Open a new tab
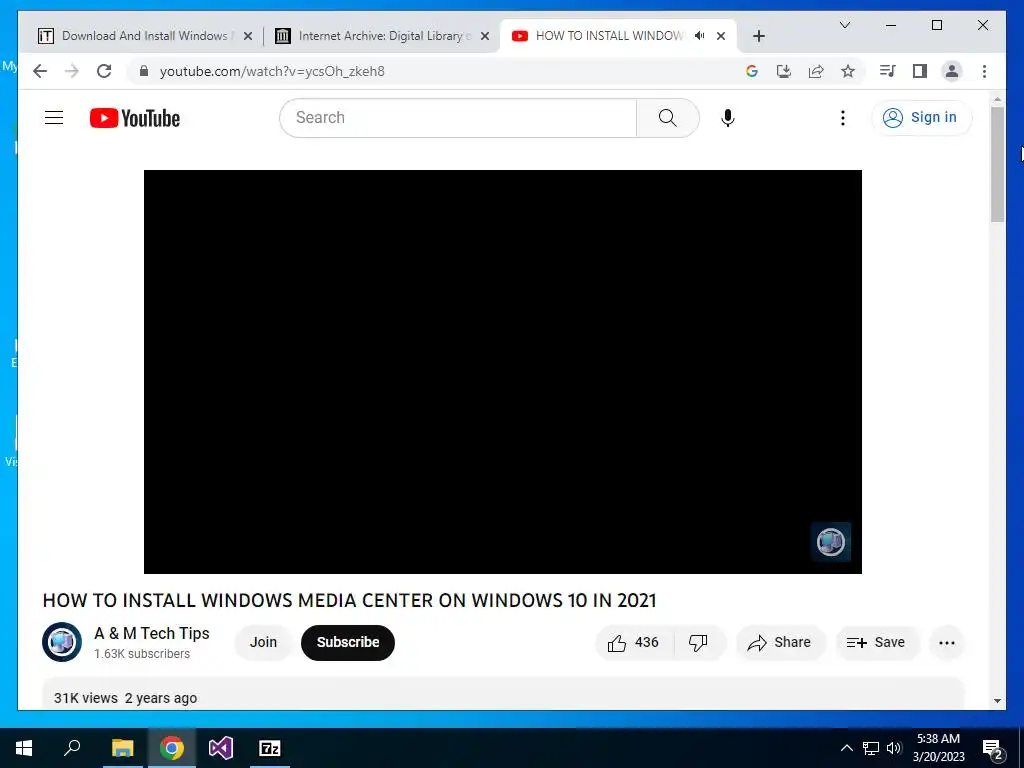The image size is (1024, 768). click(758, 36)
